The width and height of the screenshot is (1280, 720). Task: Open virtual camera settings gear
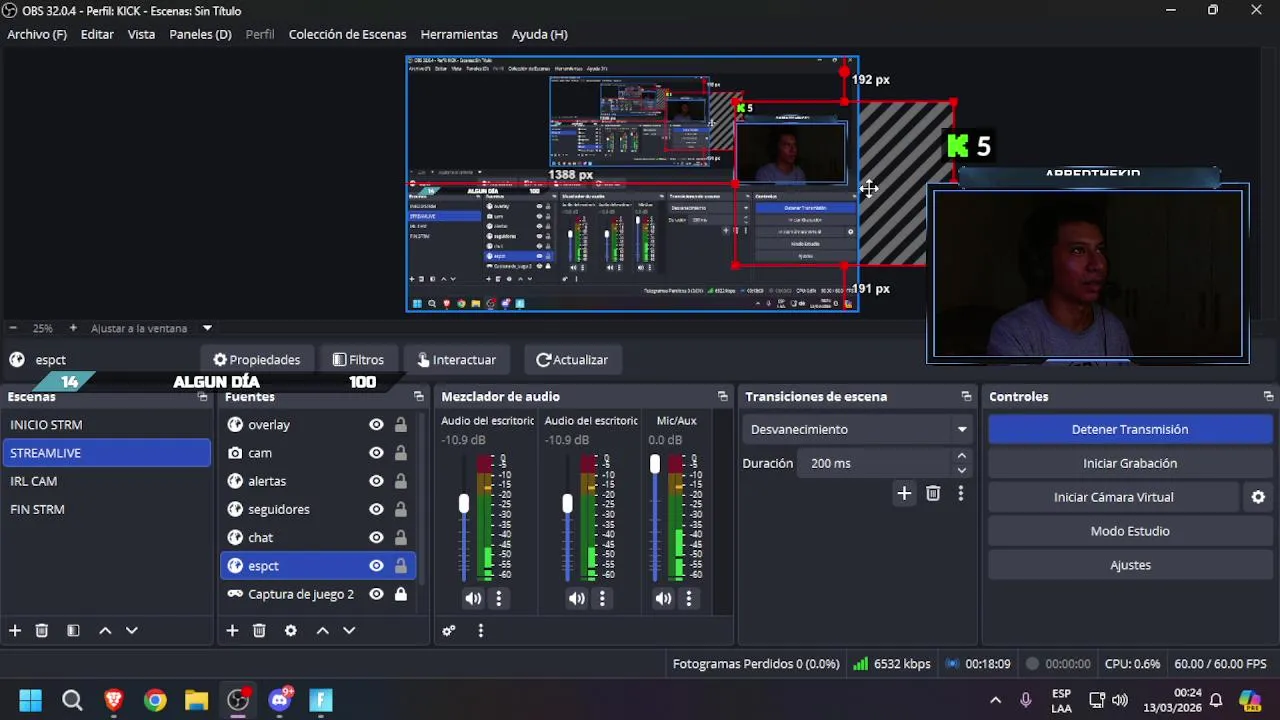1258,497
